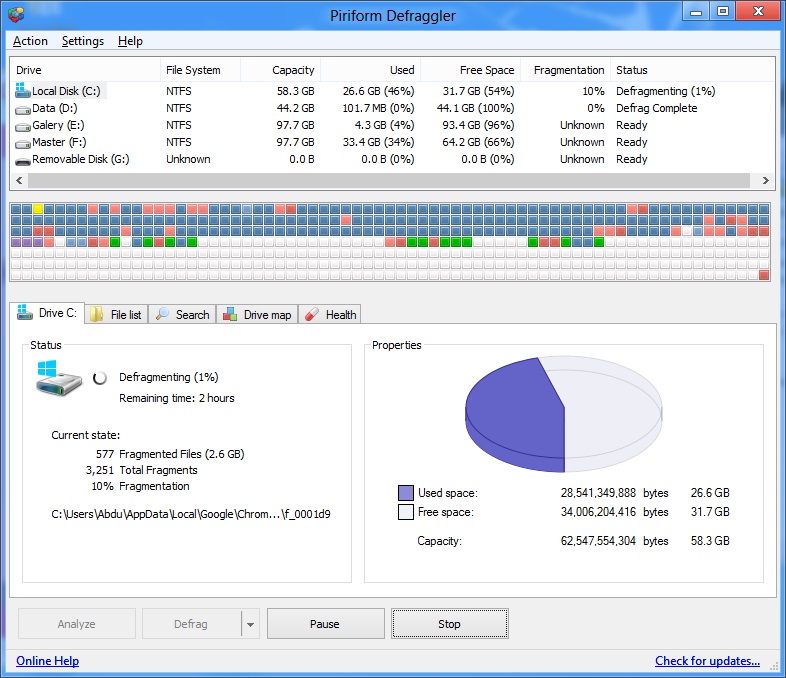The image size is (786, 678).
Task: Open the Defrag button dropdown arrow
Action: pyautogui.click(x=250, y=624)
